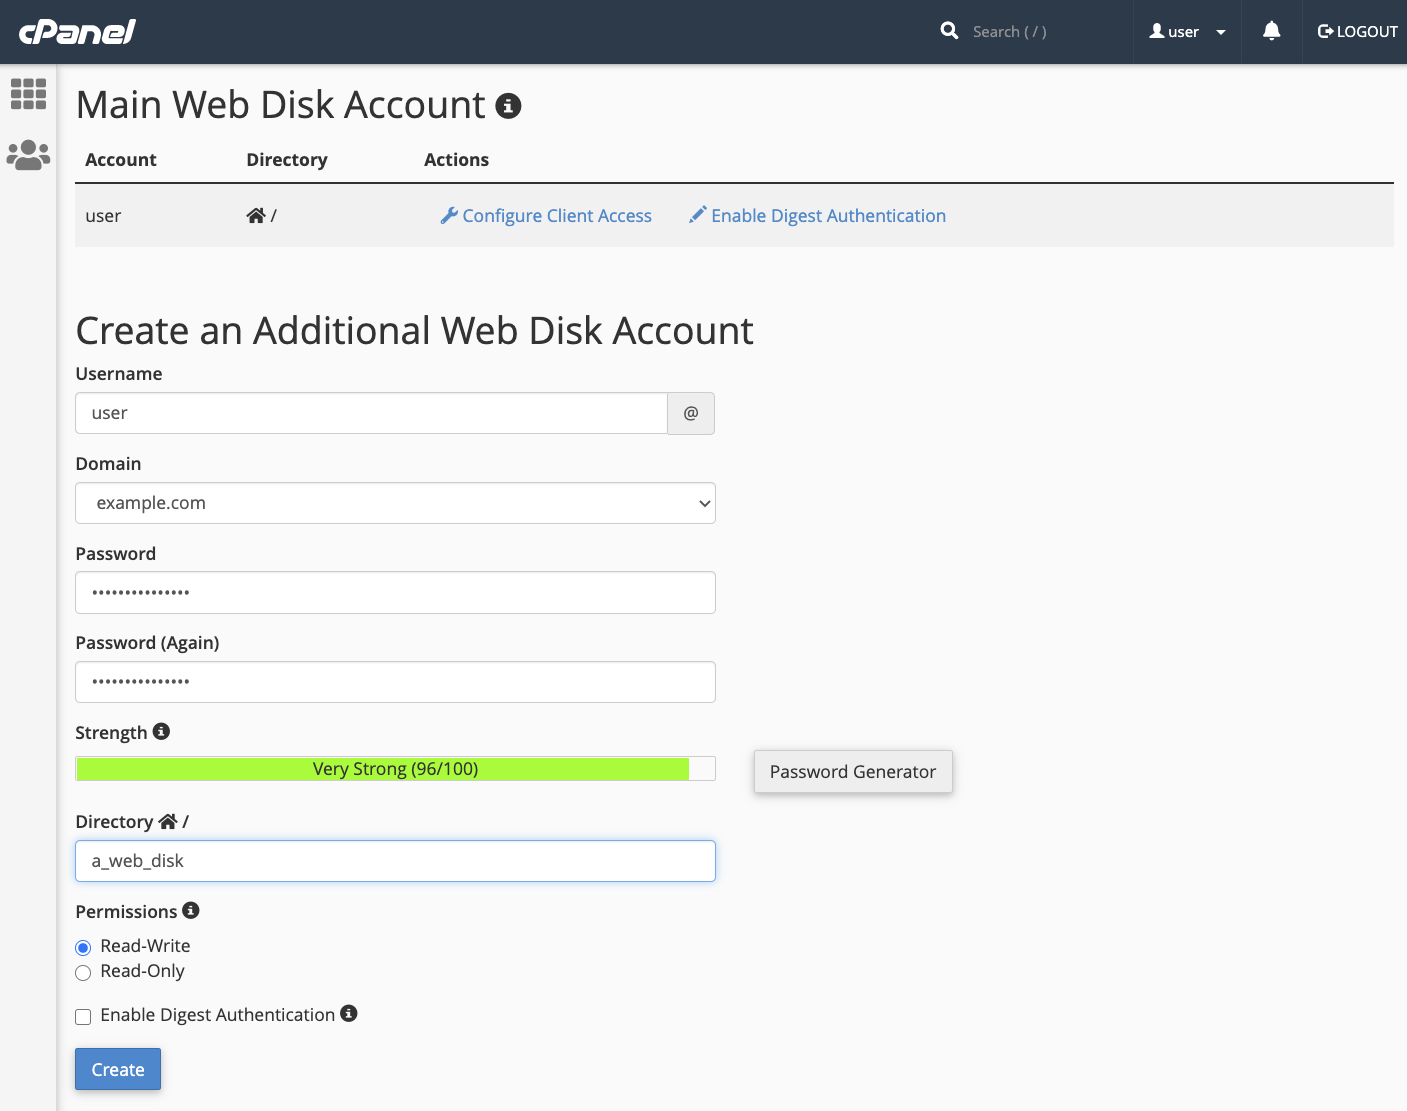This screenshot has width=1407, height=1111.
Task: Open the notifications bell
Action: (x=1271, y=31)
